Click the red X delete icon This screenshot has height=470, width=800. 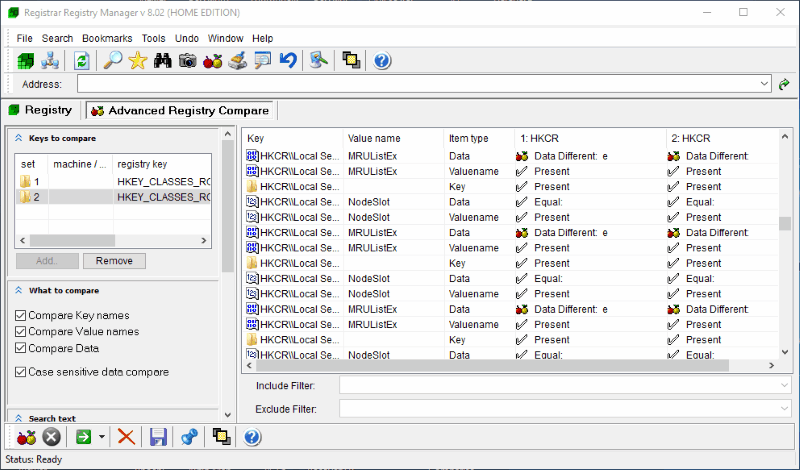[126, 437]
